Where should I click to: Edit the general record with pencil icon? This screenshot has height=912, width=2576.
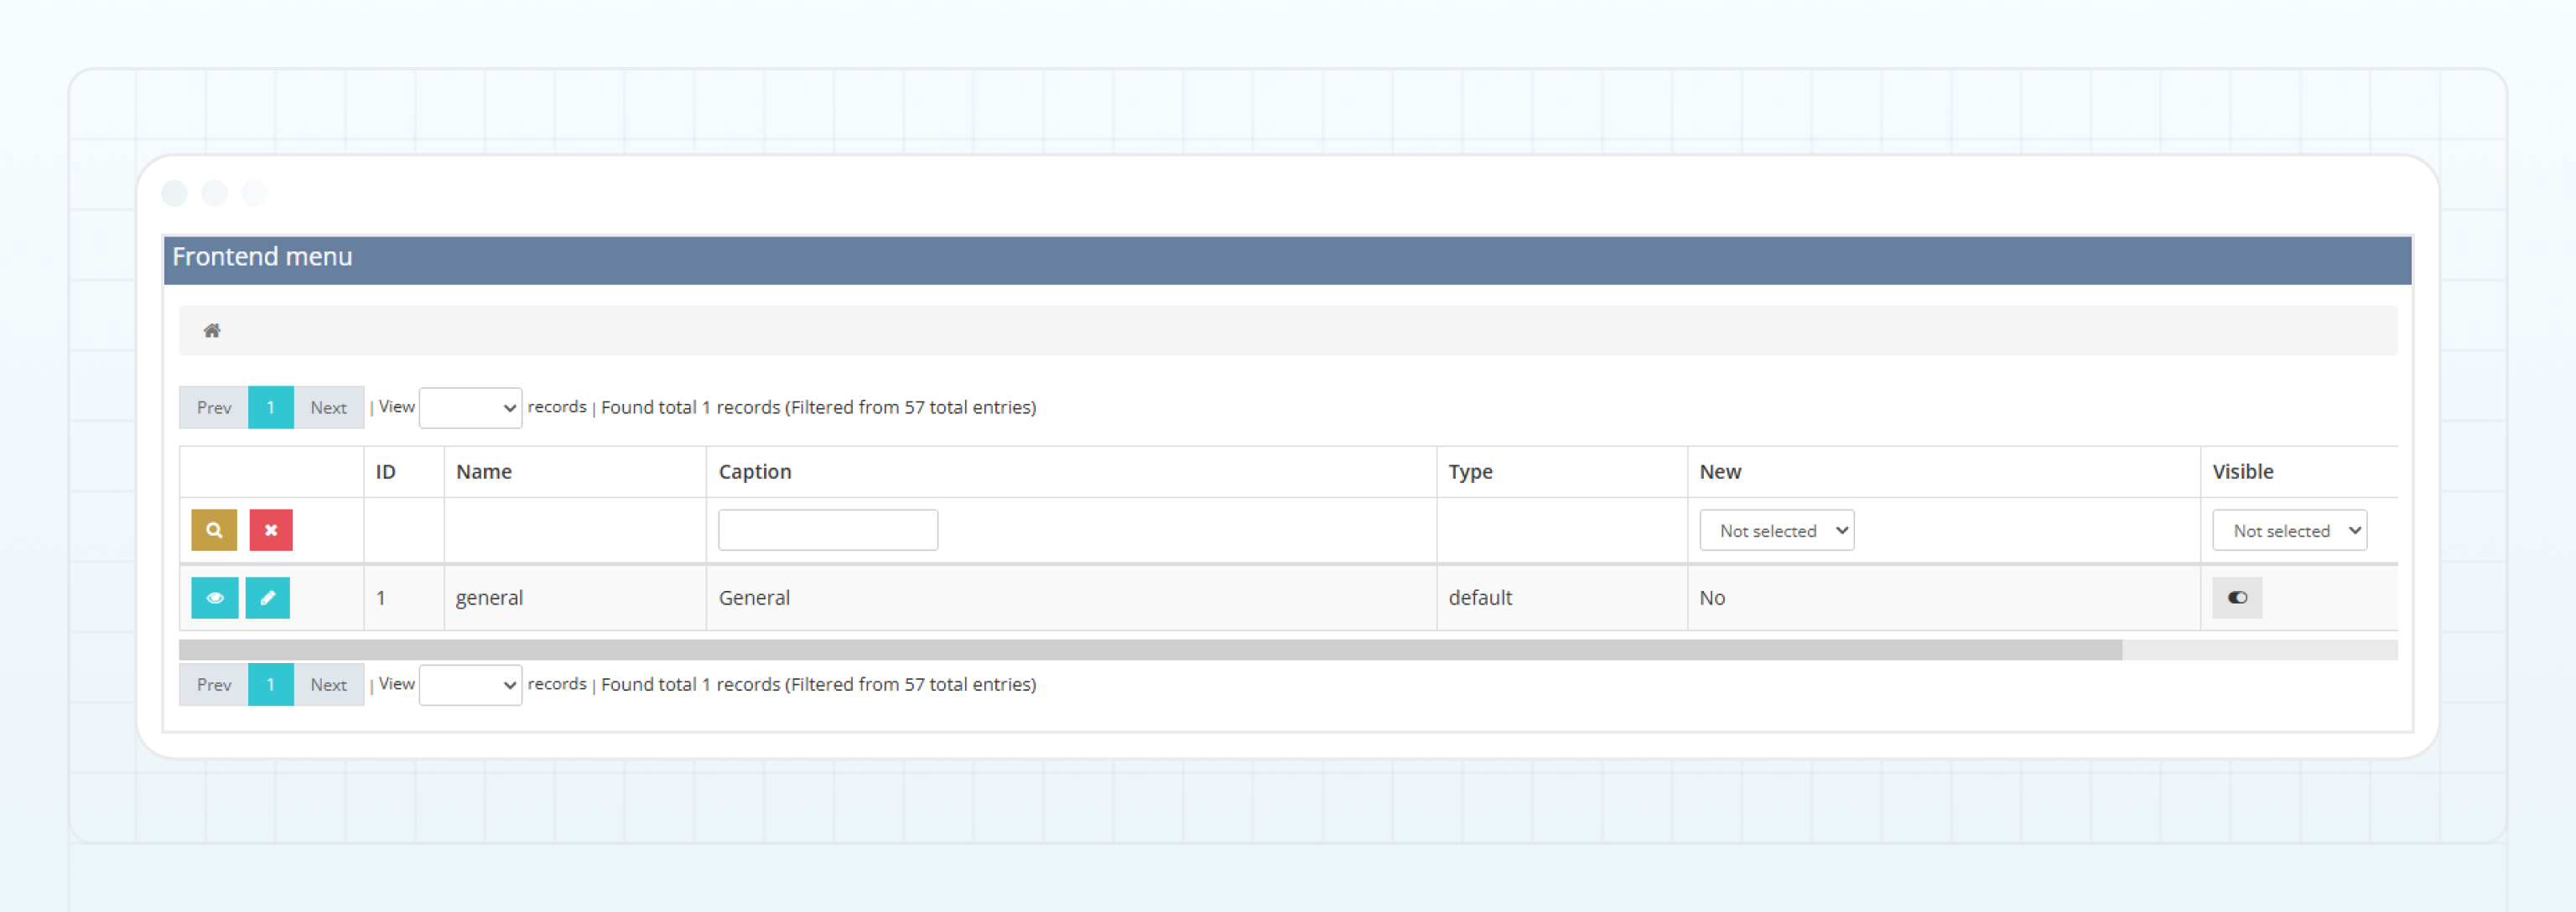[267, 598]
